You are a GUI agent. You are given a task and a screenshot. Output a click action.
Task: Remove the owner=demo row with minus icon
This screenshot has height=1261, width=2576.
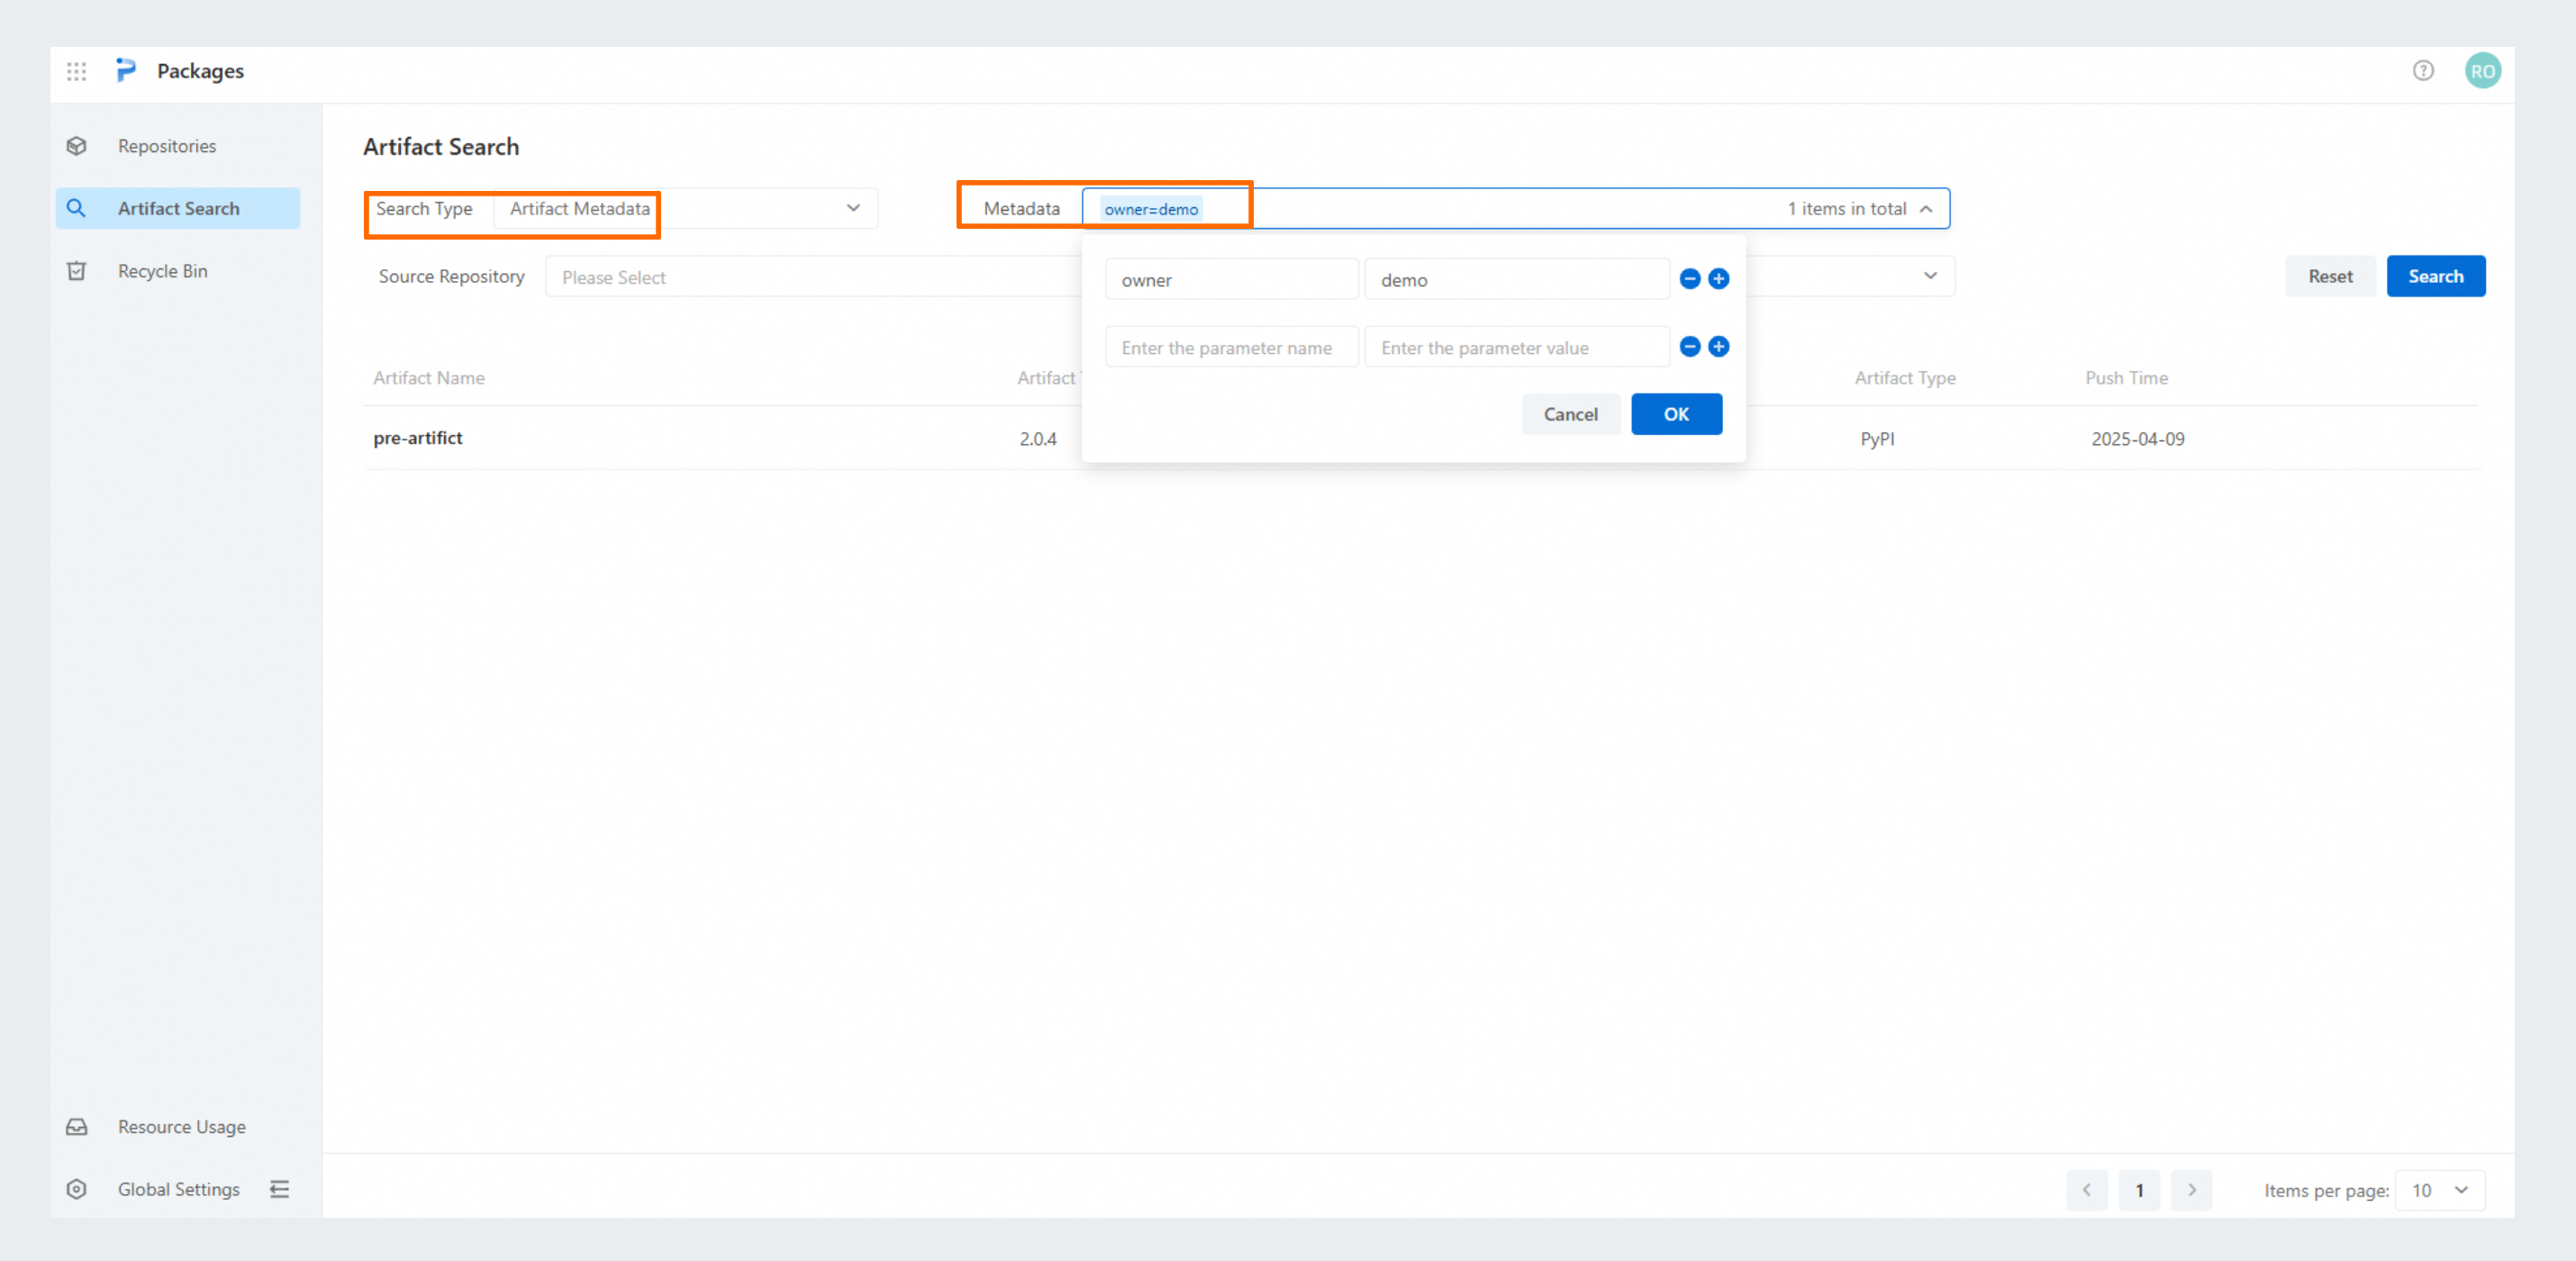(1689, 279)
